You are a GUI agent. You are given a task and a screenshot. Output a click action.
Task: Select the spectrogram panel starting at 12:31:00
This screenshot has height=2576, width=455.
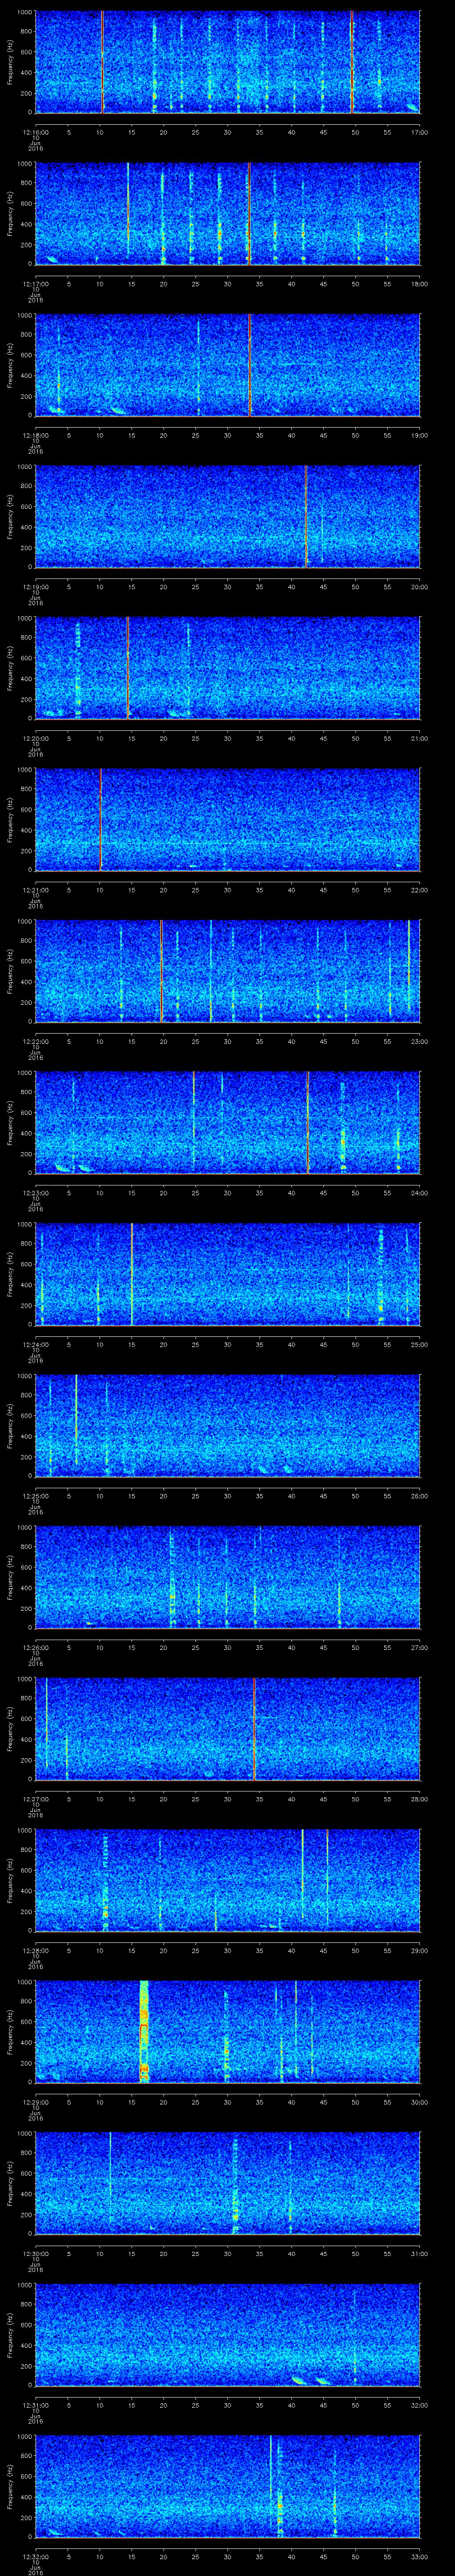tap(227, 2335)
